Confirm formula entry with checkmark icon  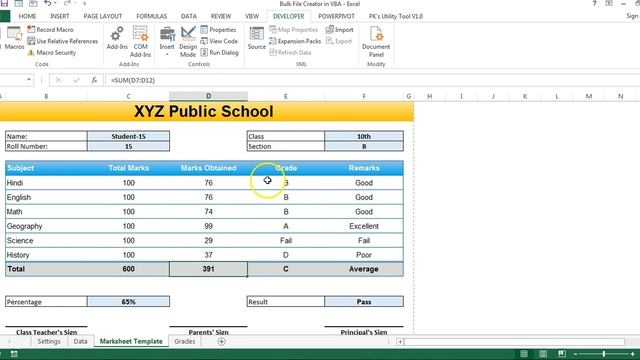coord(76,80)
